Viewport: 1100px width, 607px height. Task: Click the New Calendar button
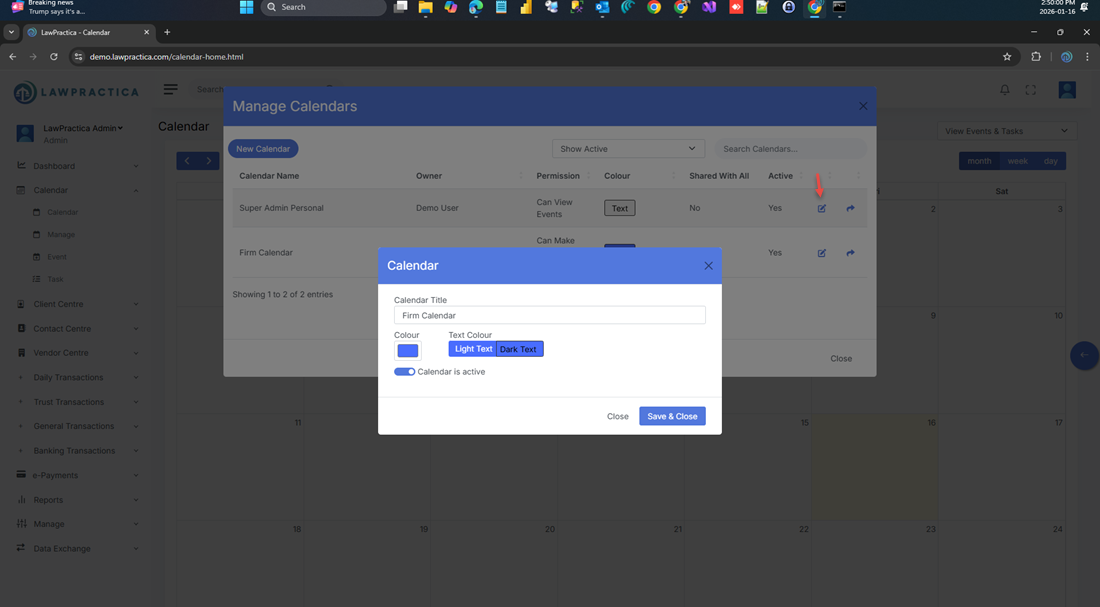click(x=263, y=149)
